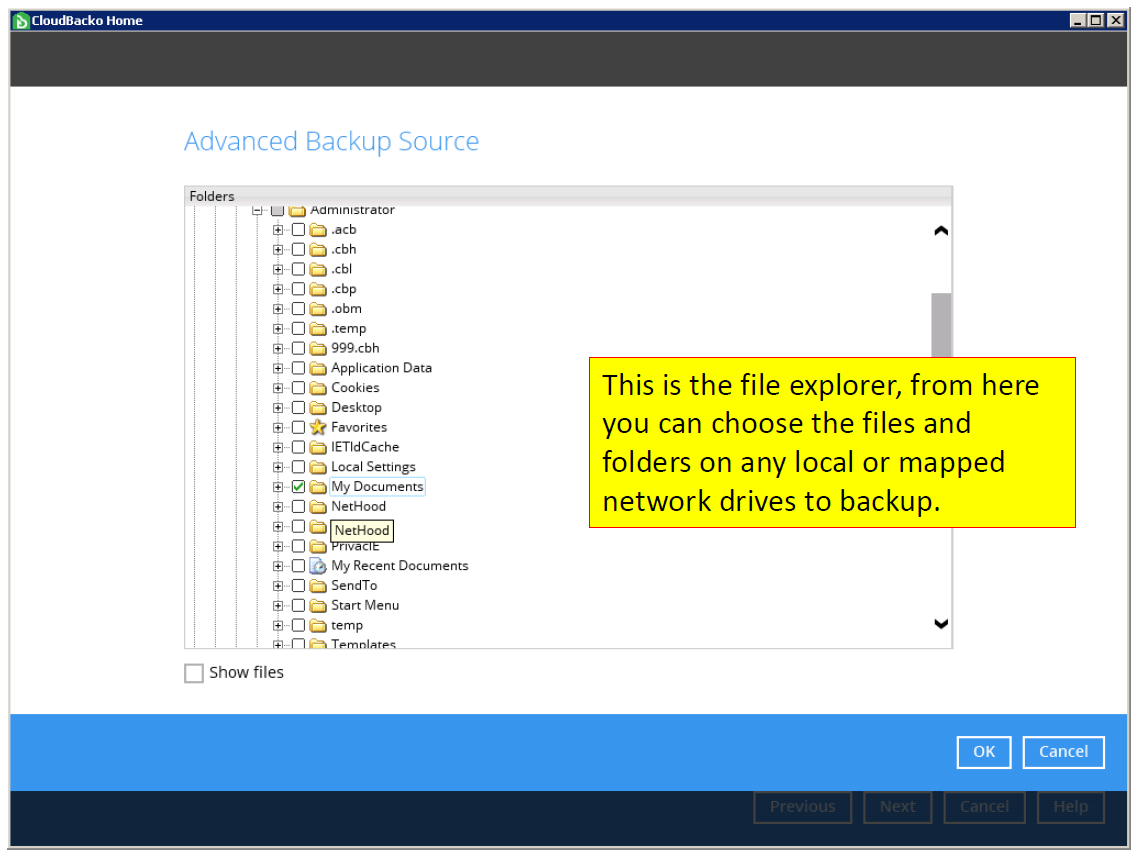Click the Next button
The height and width of the screenshot is (856, 1139).
pos(897,807)
